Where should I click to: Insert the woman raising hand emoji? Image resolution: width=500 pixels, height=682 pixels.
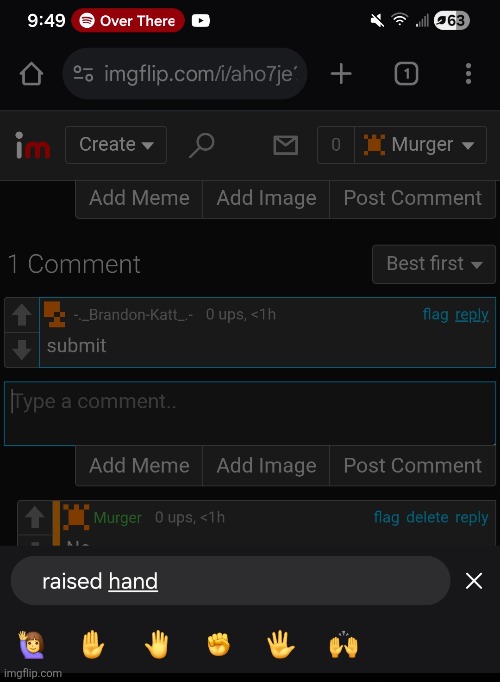(31, 645)
